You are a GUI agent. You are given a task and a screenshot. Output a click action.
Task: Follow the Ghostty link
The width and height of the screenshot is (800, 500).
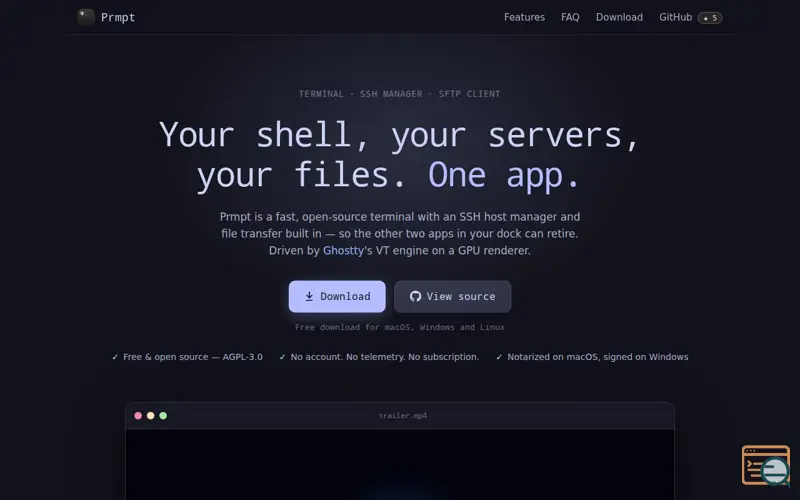(x=343, y=251)
